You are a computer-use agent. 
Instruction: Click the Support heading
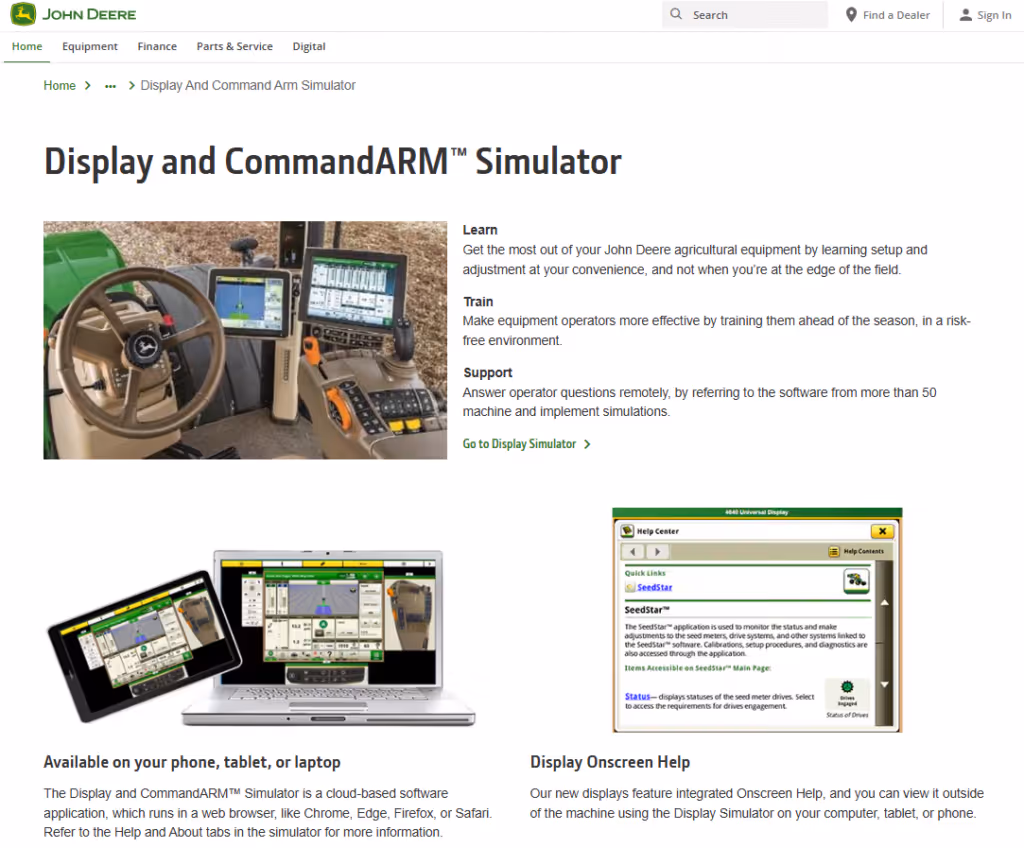coord(488,372)
